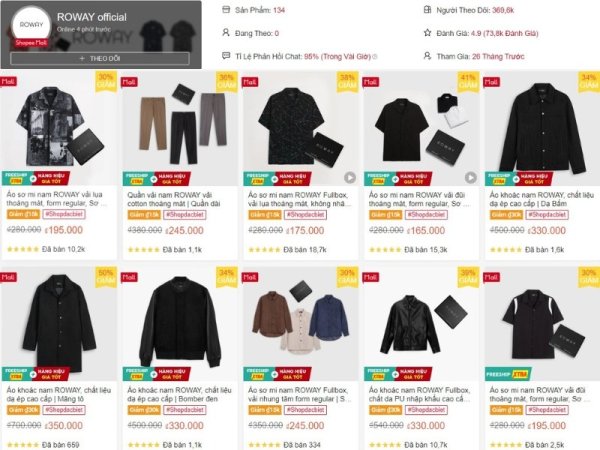Play video on black đũi shirt thumbnail
This screenshot has width=600, height=450.
(x=471, y=178)
